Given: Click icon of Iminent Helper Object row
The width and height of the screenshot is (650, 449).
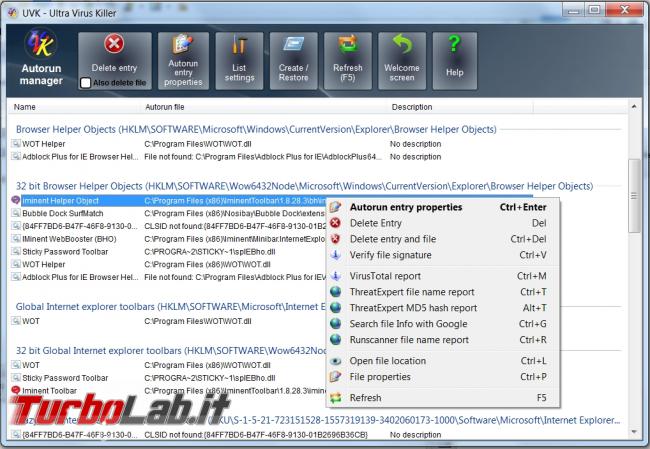Looking at the screenshot, I should pos(16,200).
